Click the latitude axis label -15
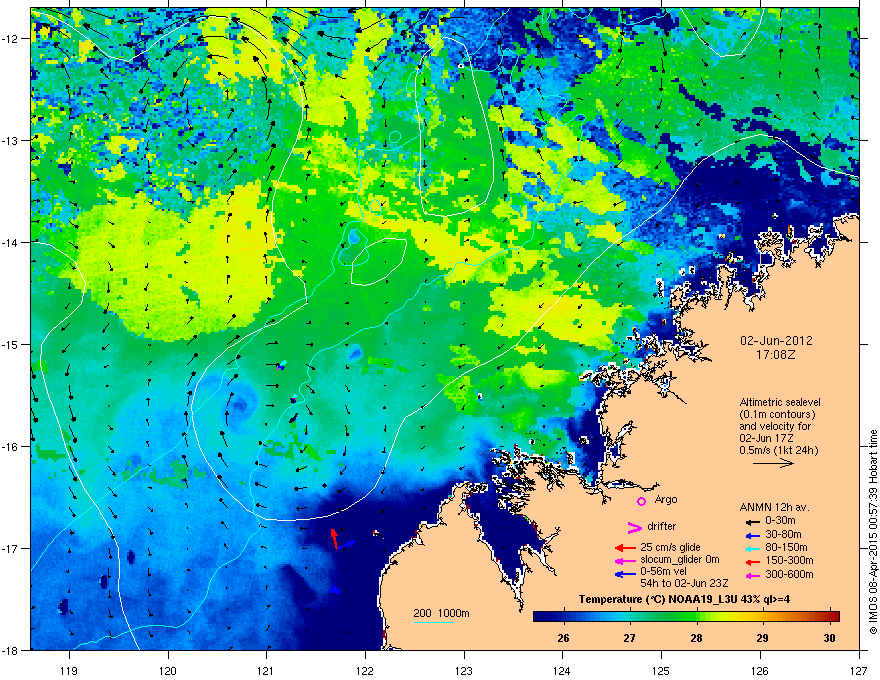Viewport: 880px width, 680px height. (x=11, y=344)
